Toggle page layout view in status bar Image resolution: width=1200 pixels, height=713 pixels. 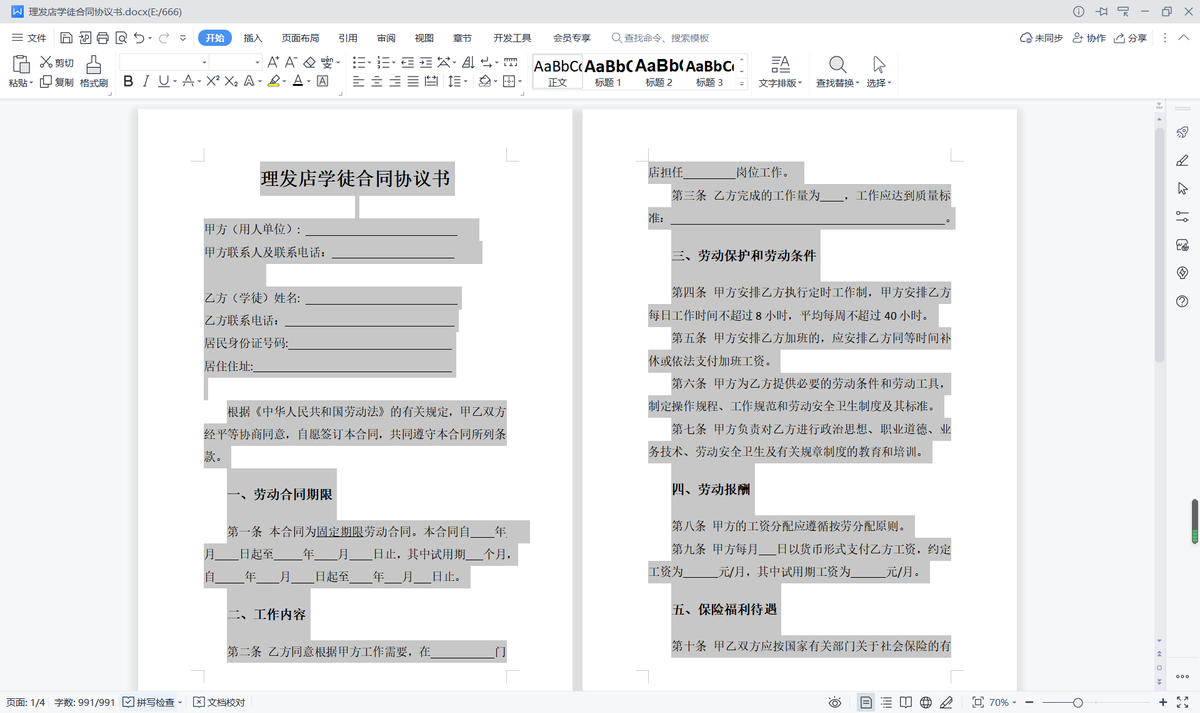[866, 702]
